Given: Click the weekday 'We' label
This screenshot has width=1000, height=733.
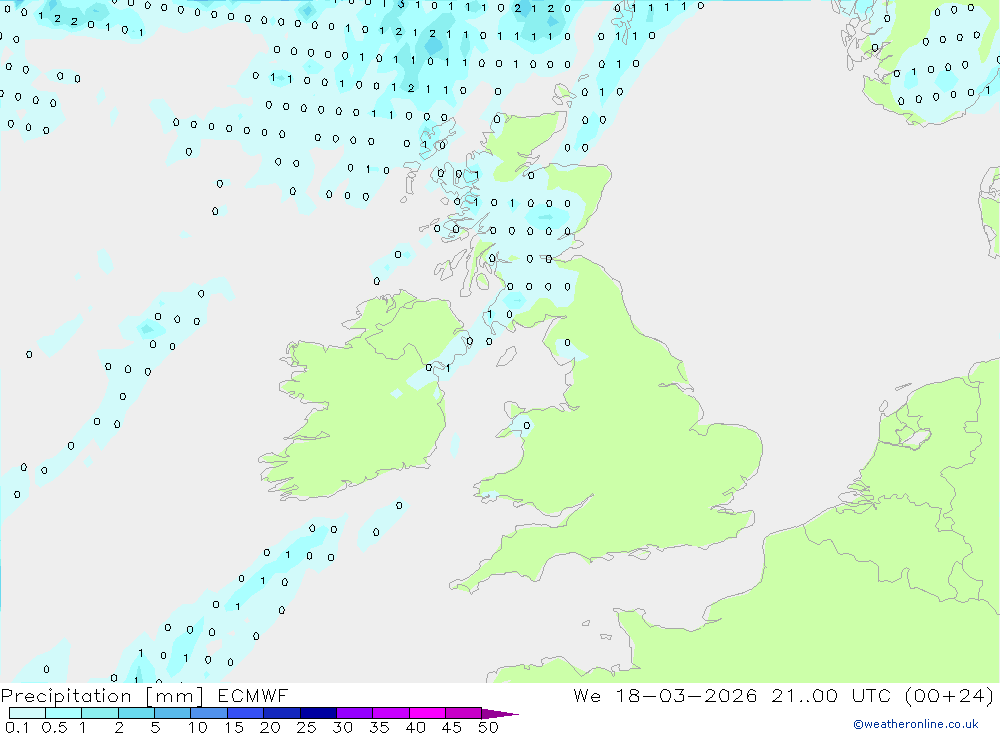Looking at the screenshot, I should [x=587, y=695].
